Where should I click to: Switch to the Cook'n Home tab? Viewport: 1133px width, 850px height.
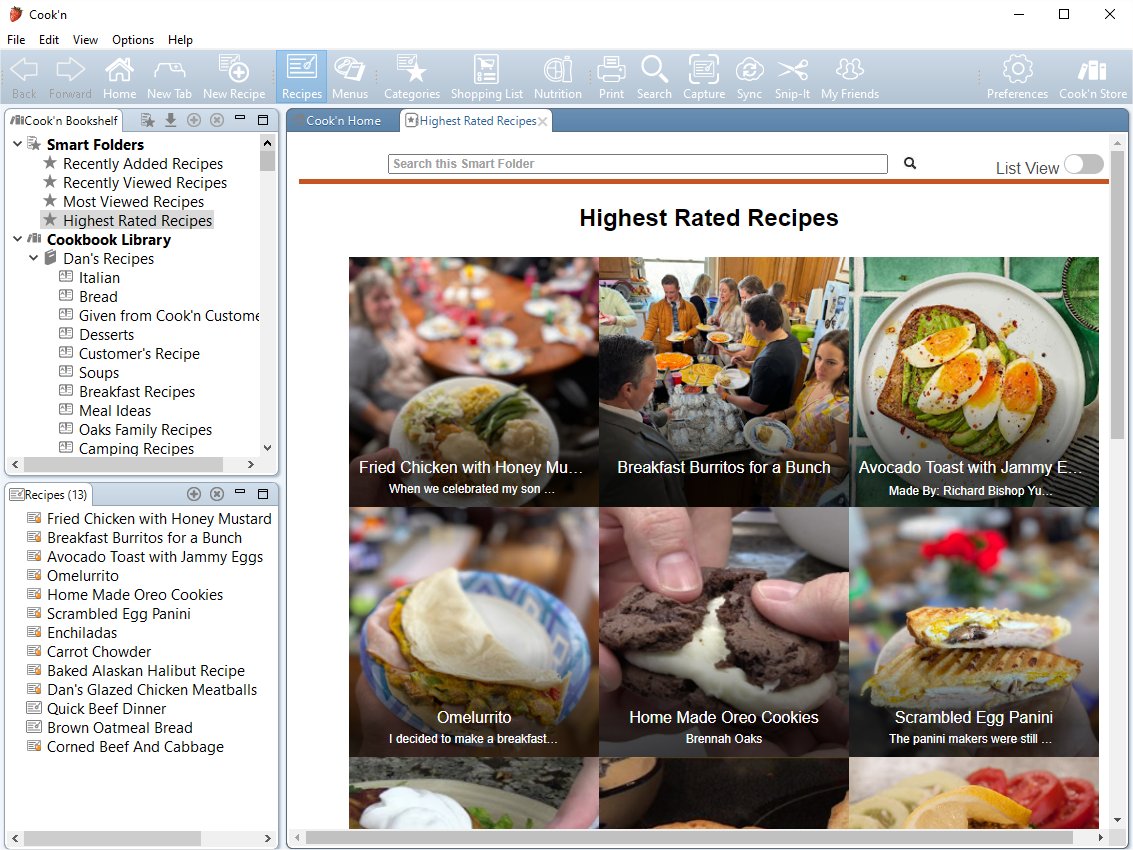[343, 121]
